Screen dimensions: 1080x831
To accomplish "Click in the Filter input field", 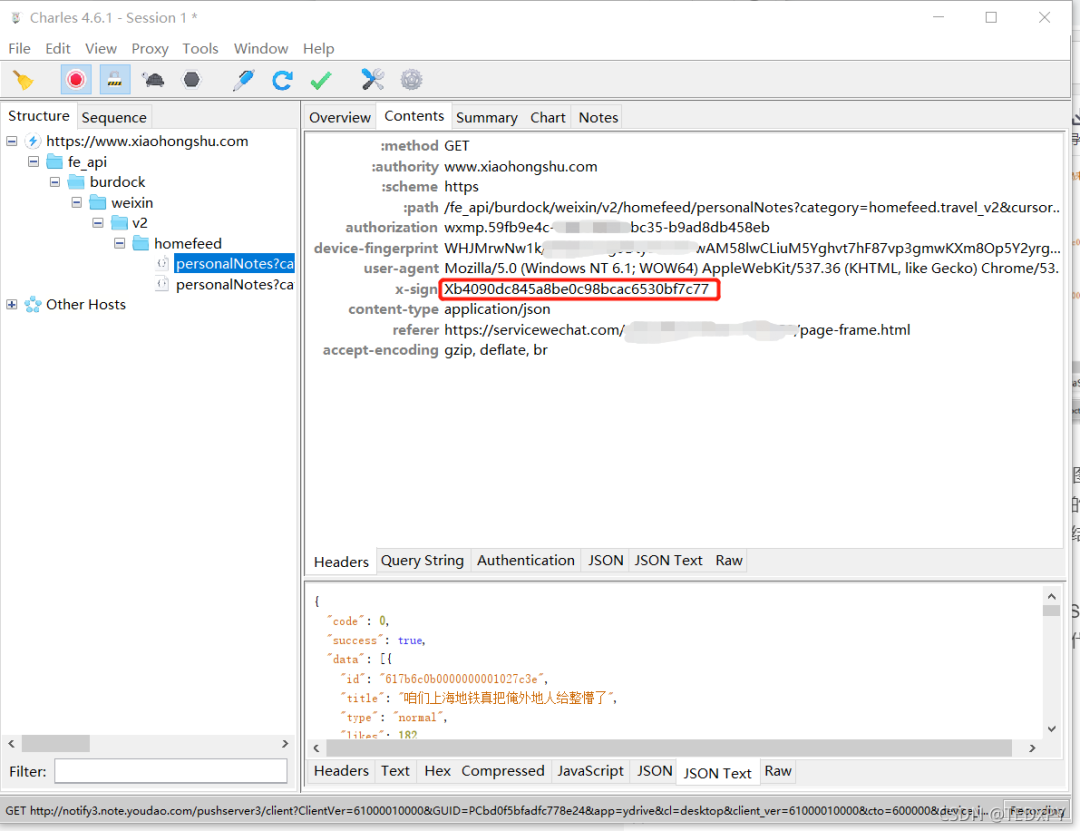I will click(171, 771).
